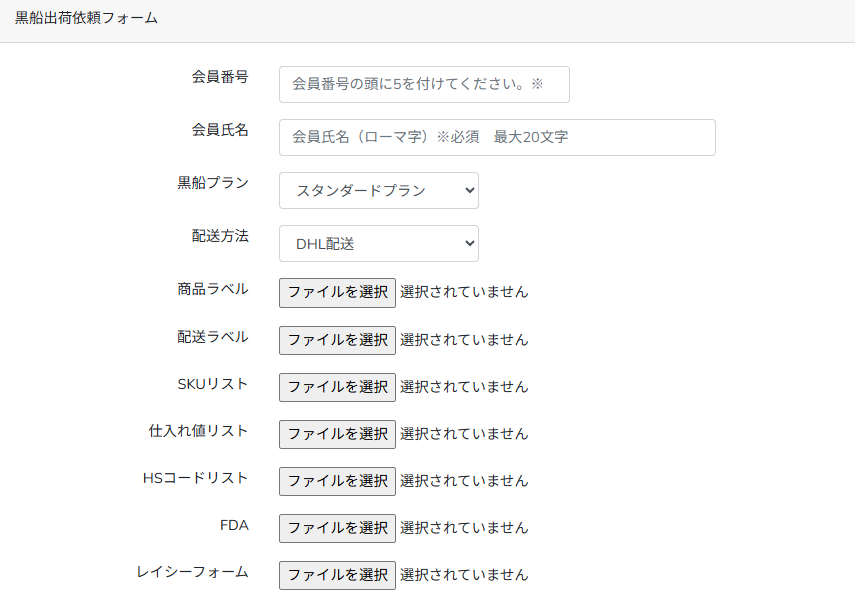Click the 会員番号 field label text
Viewport: 855px width, 601px height.
[x=220, y=77]
